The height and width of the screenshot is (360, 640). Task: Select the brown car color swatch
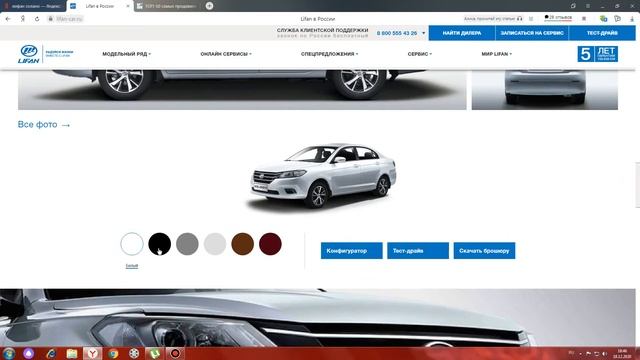(242, 244)
